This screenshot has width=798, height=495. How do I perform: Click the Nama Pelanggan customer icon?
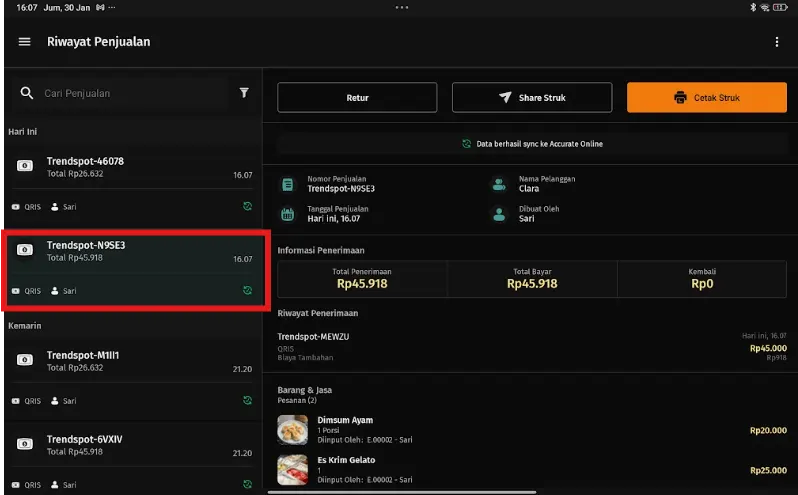pos(498,185)
